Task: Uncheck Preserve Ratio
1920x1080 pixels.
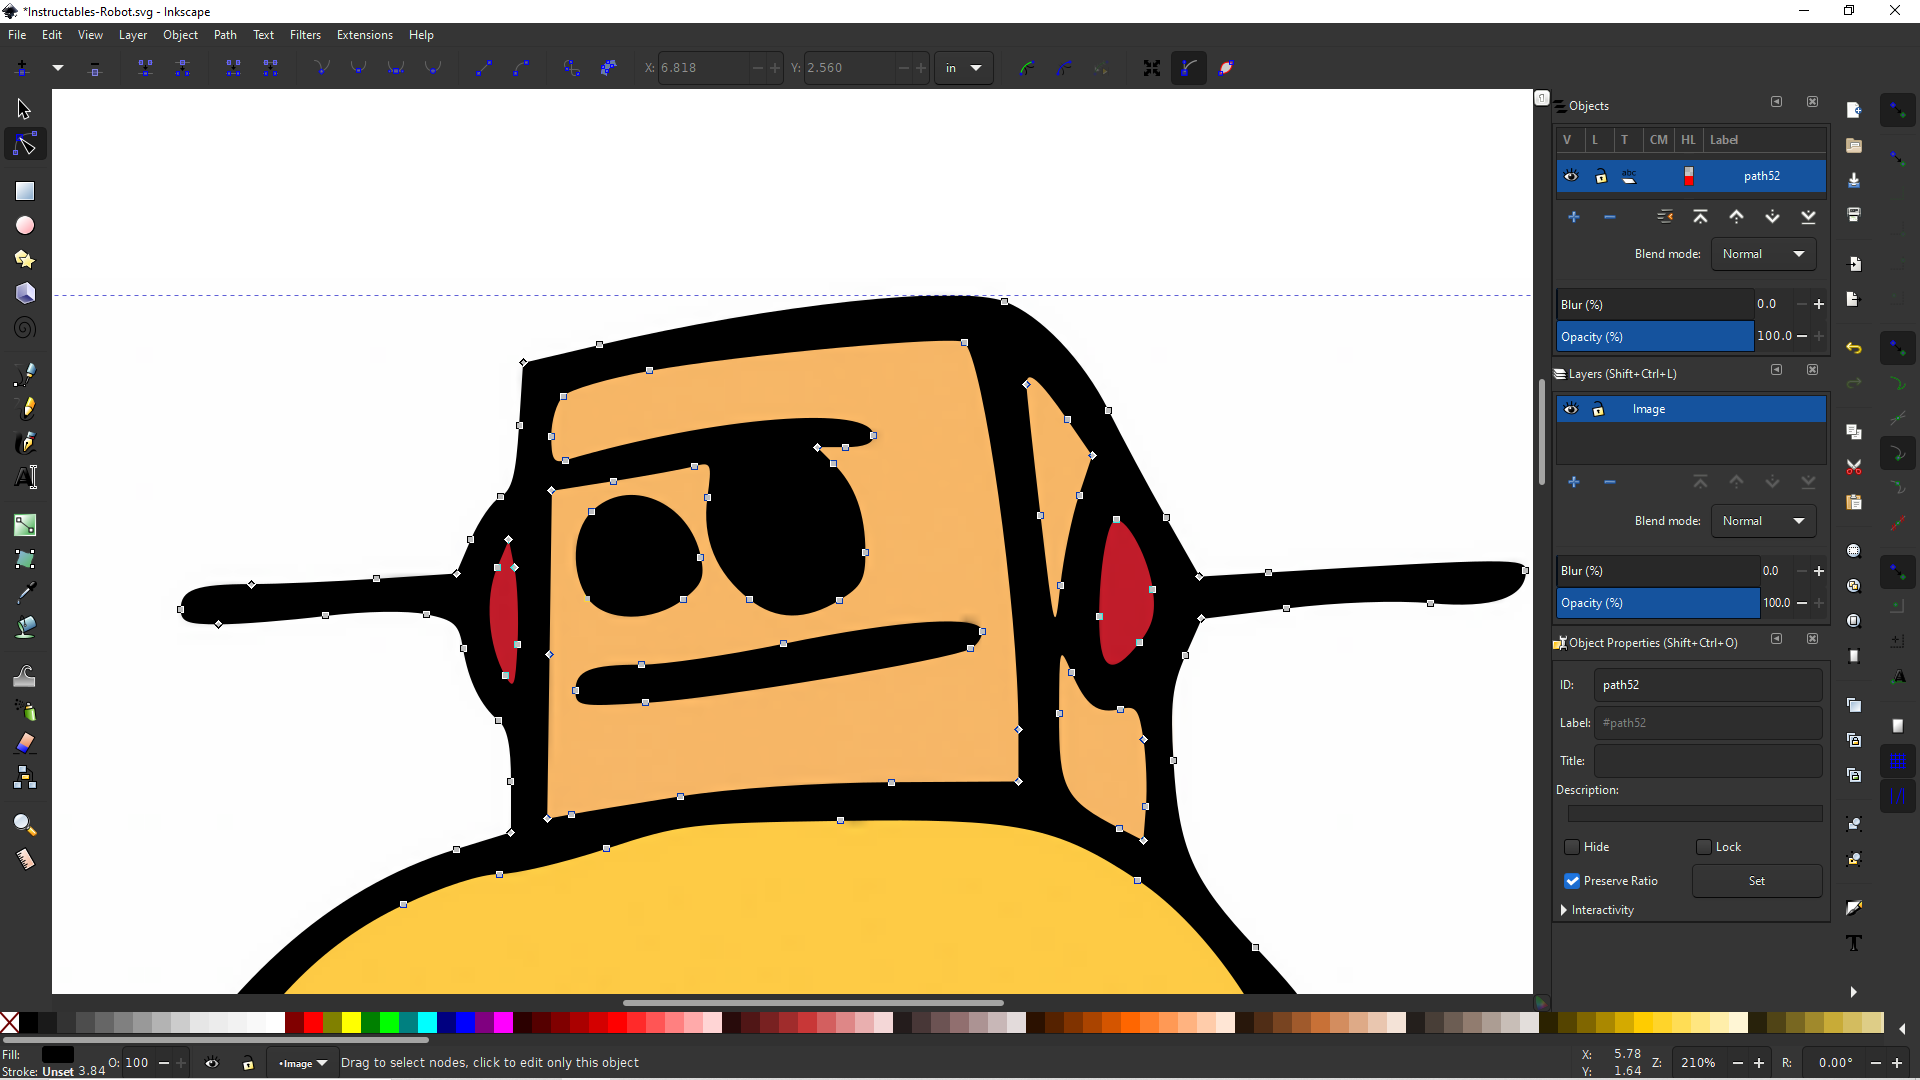Action: click(1572, 881)
